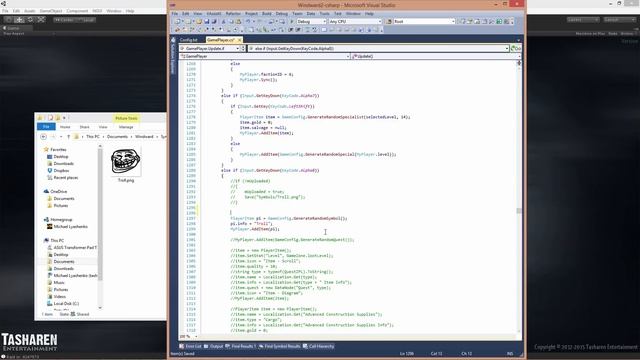
Task: Open the Find Symbol Results panel tab
Action: click(x=280, y=346)
